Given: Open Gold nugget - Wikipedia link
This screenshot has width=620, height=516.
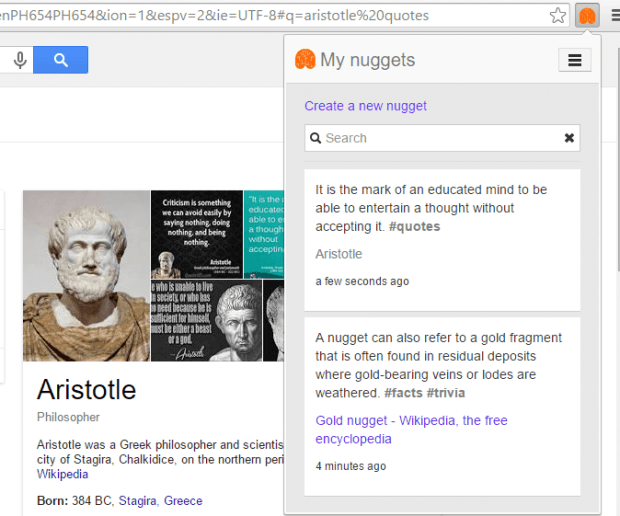Looking at the screenshot, I should [x=411, y=429].
